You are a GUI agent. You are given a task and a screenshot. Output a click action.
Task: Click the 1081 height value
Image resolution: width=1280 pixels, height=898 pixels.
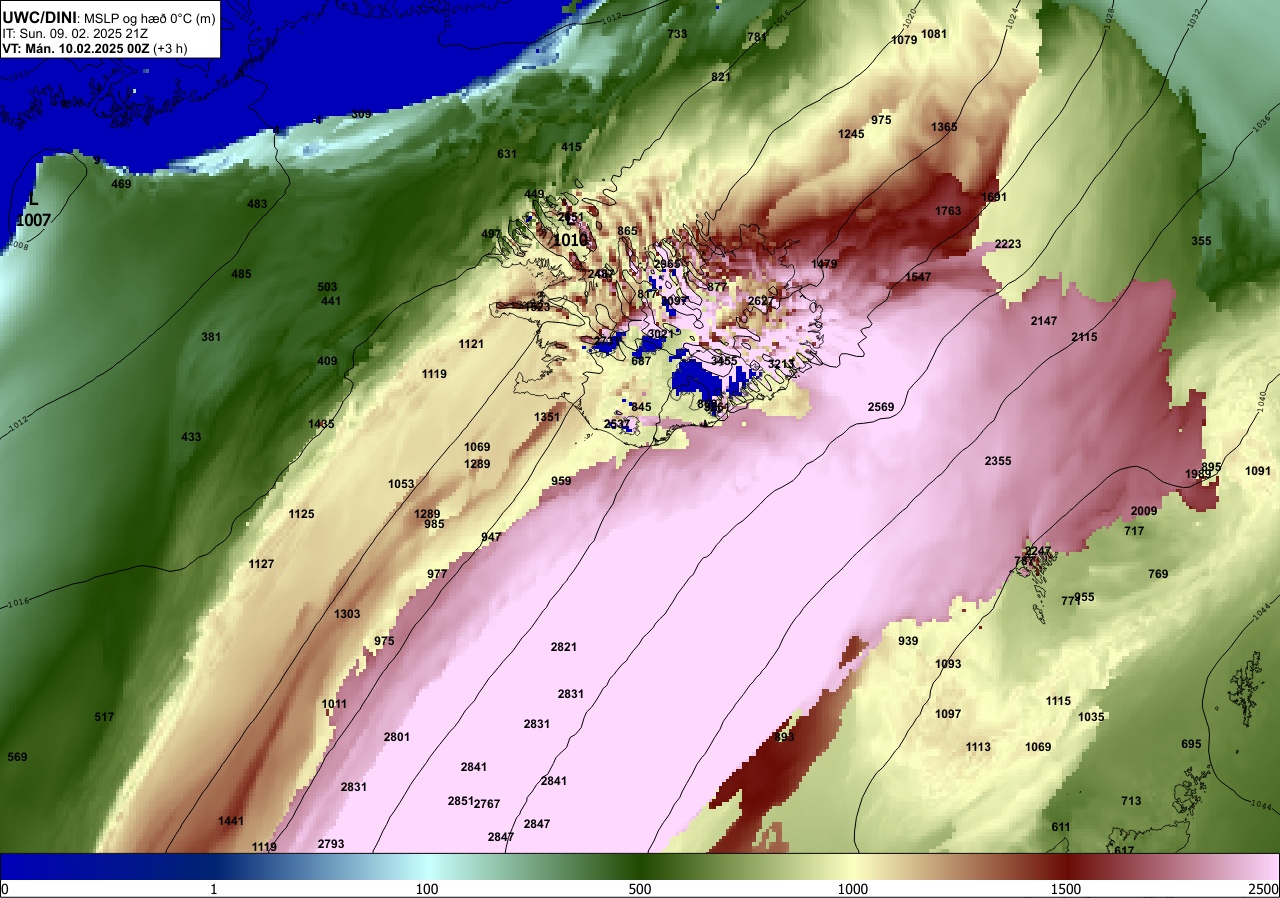934,34
